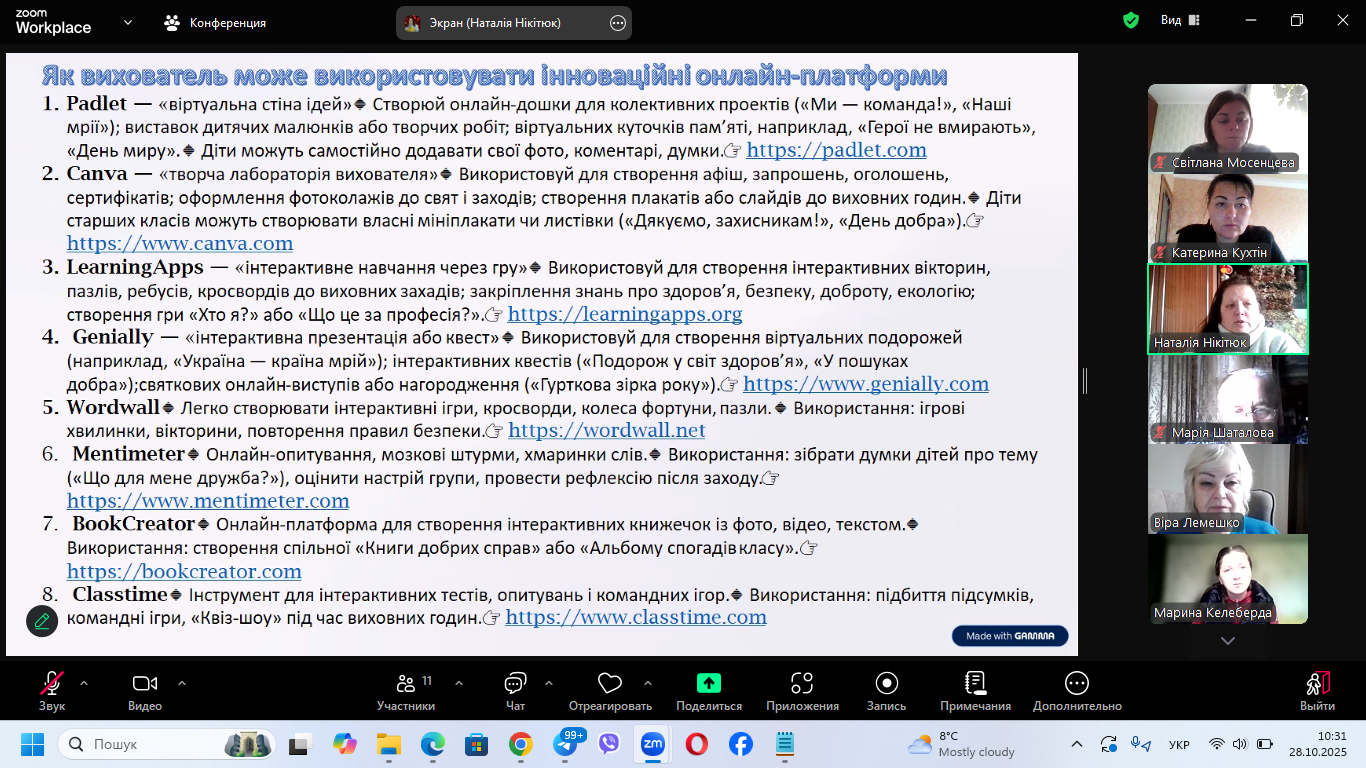Screen dimensions: 1366x768
Task: Expand audio options arrow next to microphone
Action: click(84, 684)
